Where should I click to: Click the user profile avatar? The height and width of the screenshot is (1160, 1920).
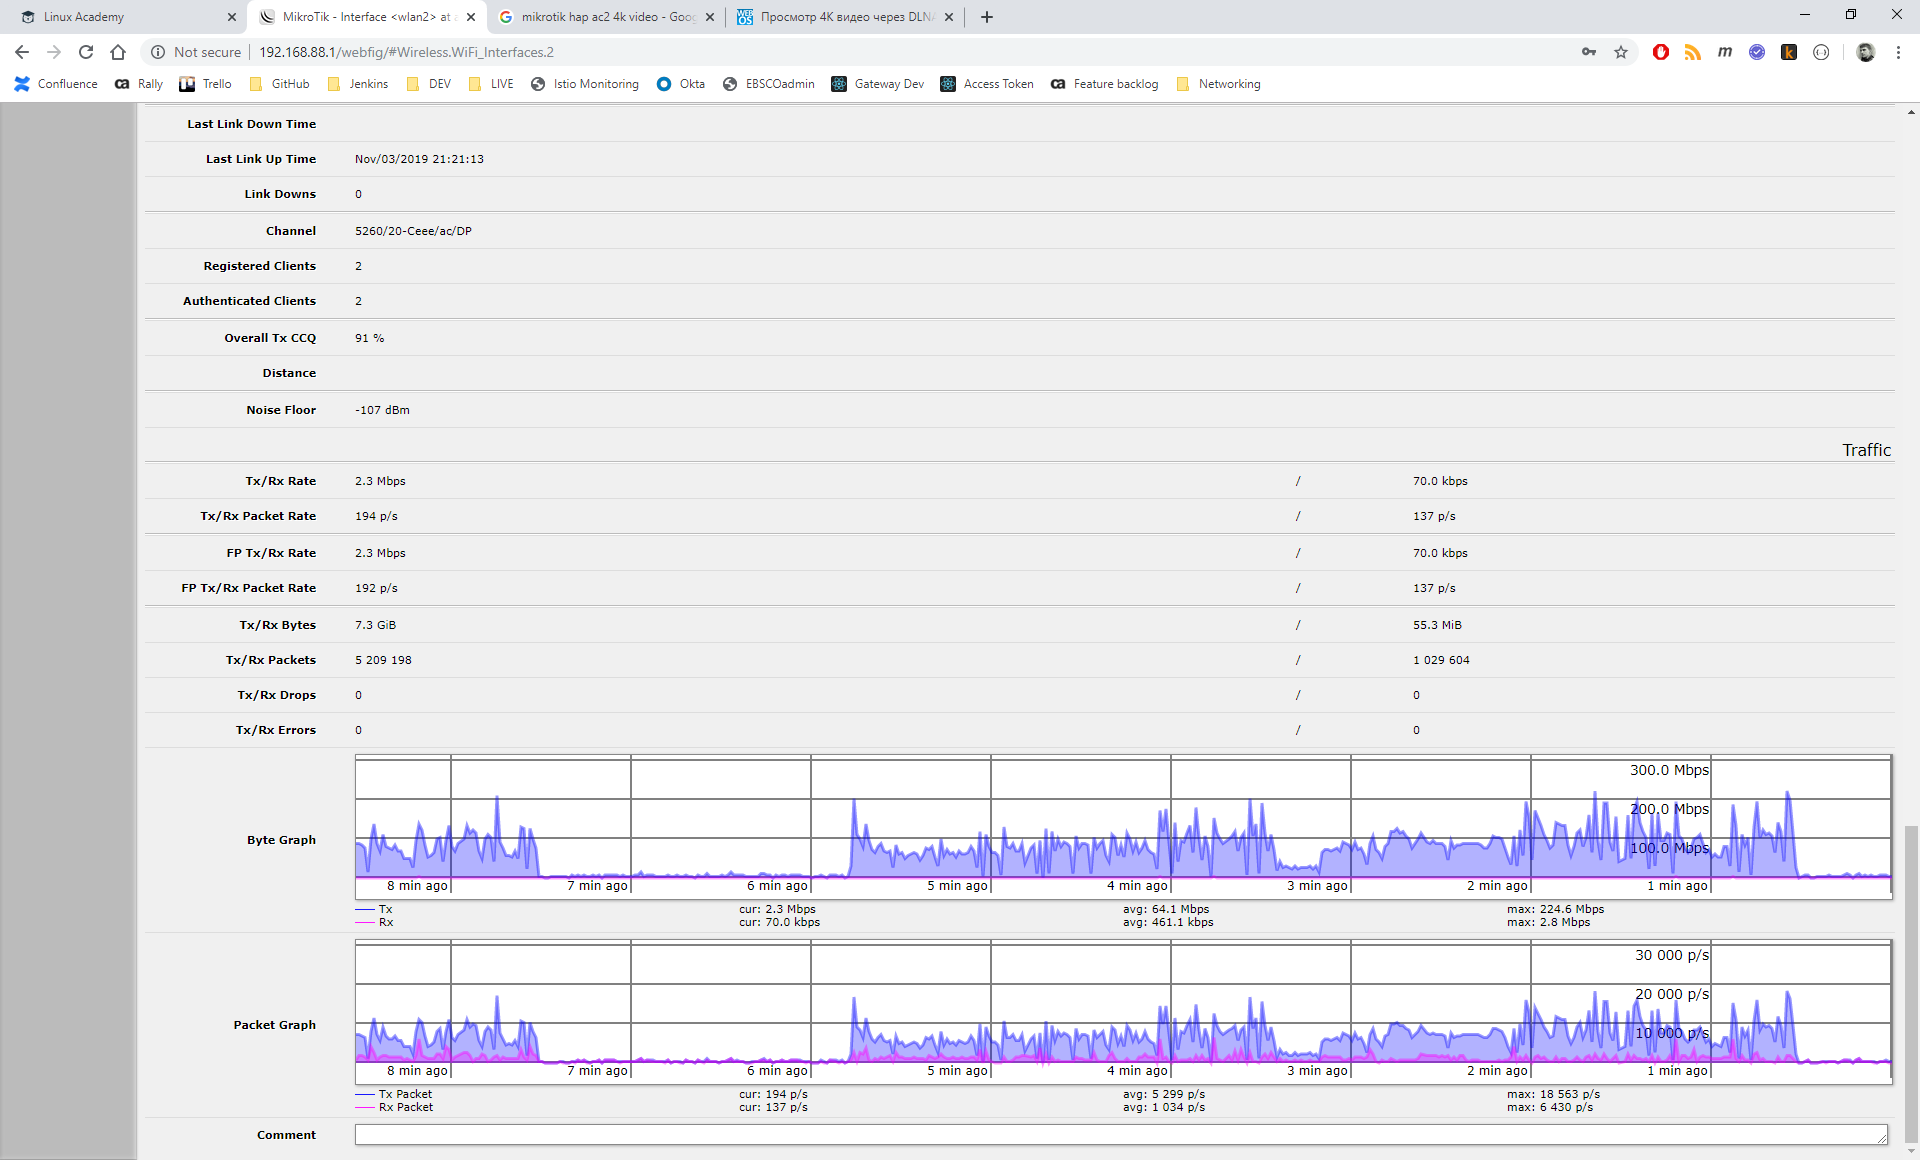(1865, 52)
